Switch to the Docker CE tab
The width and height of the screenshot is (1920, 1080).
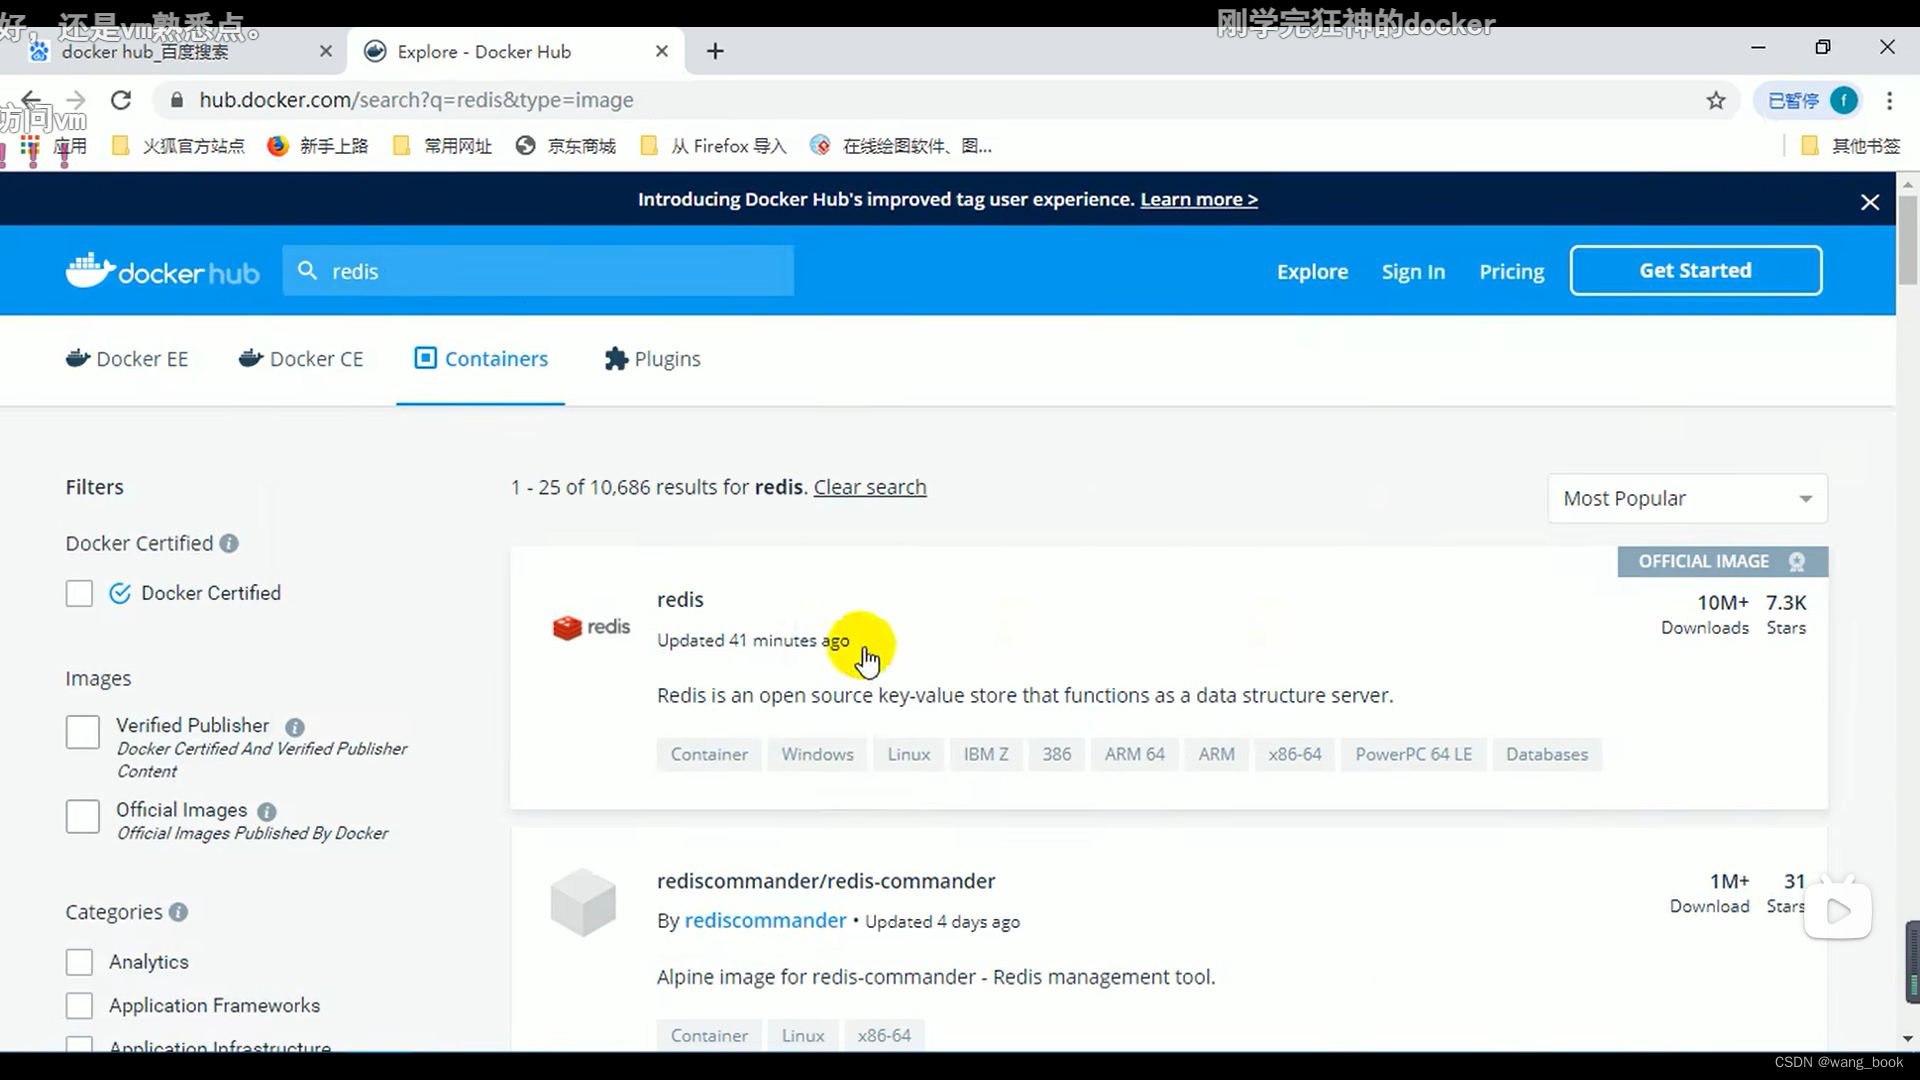pos(301,359)
